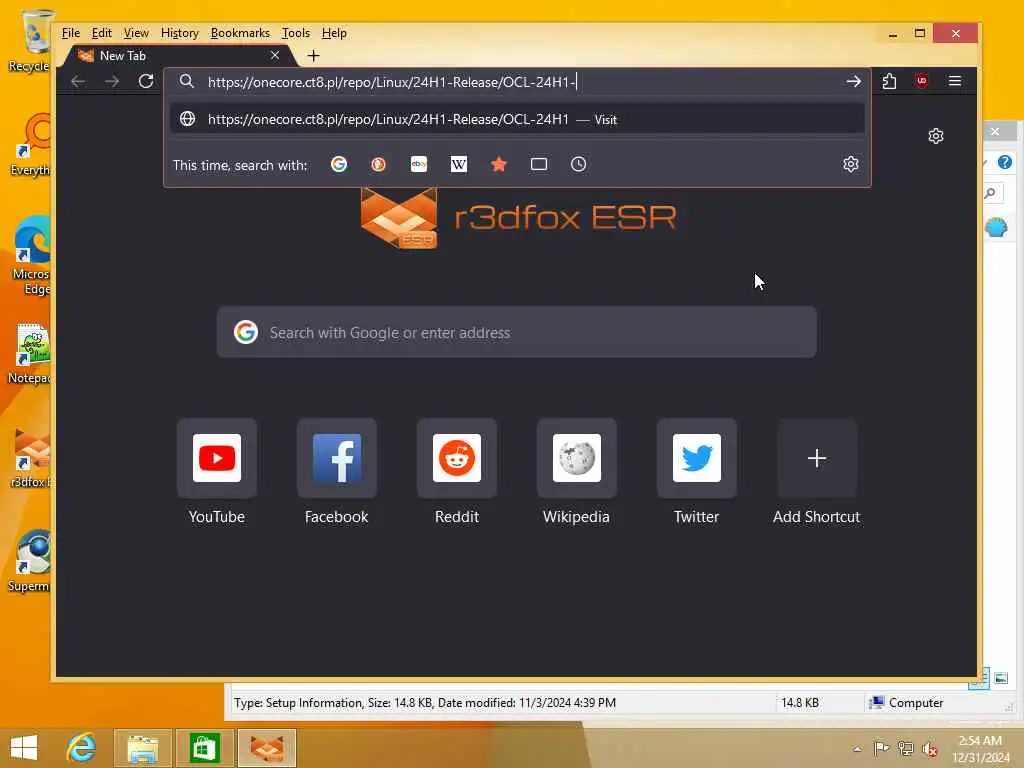Select the Microsoft Edge desktop shortcut
Image resolution: width=1024 pixels, height=768 pixels.
[x=31, y=256]
